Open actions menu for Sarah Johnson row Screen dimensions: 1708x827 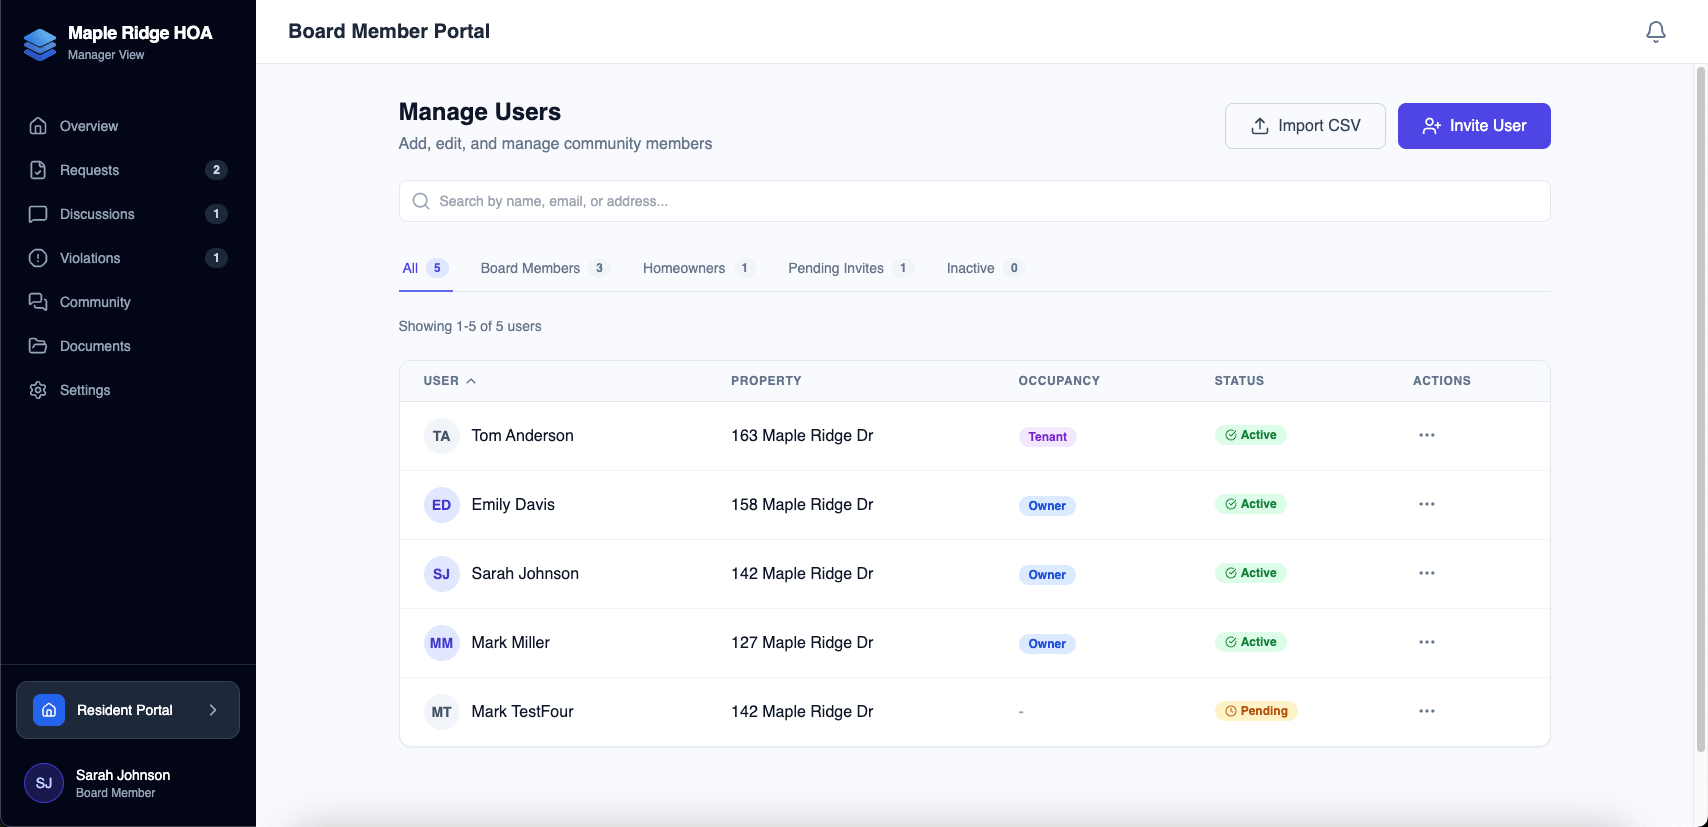click(1427, 573)
